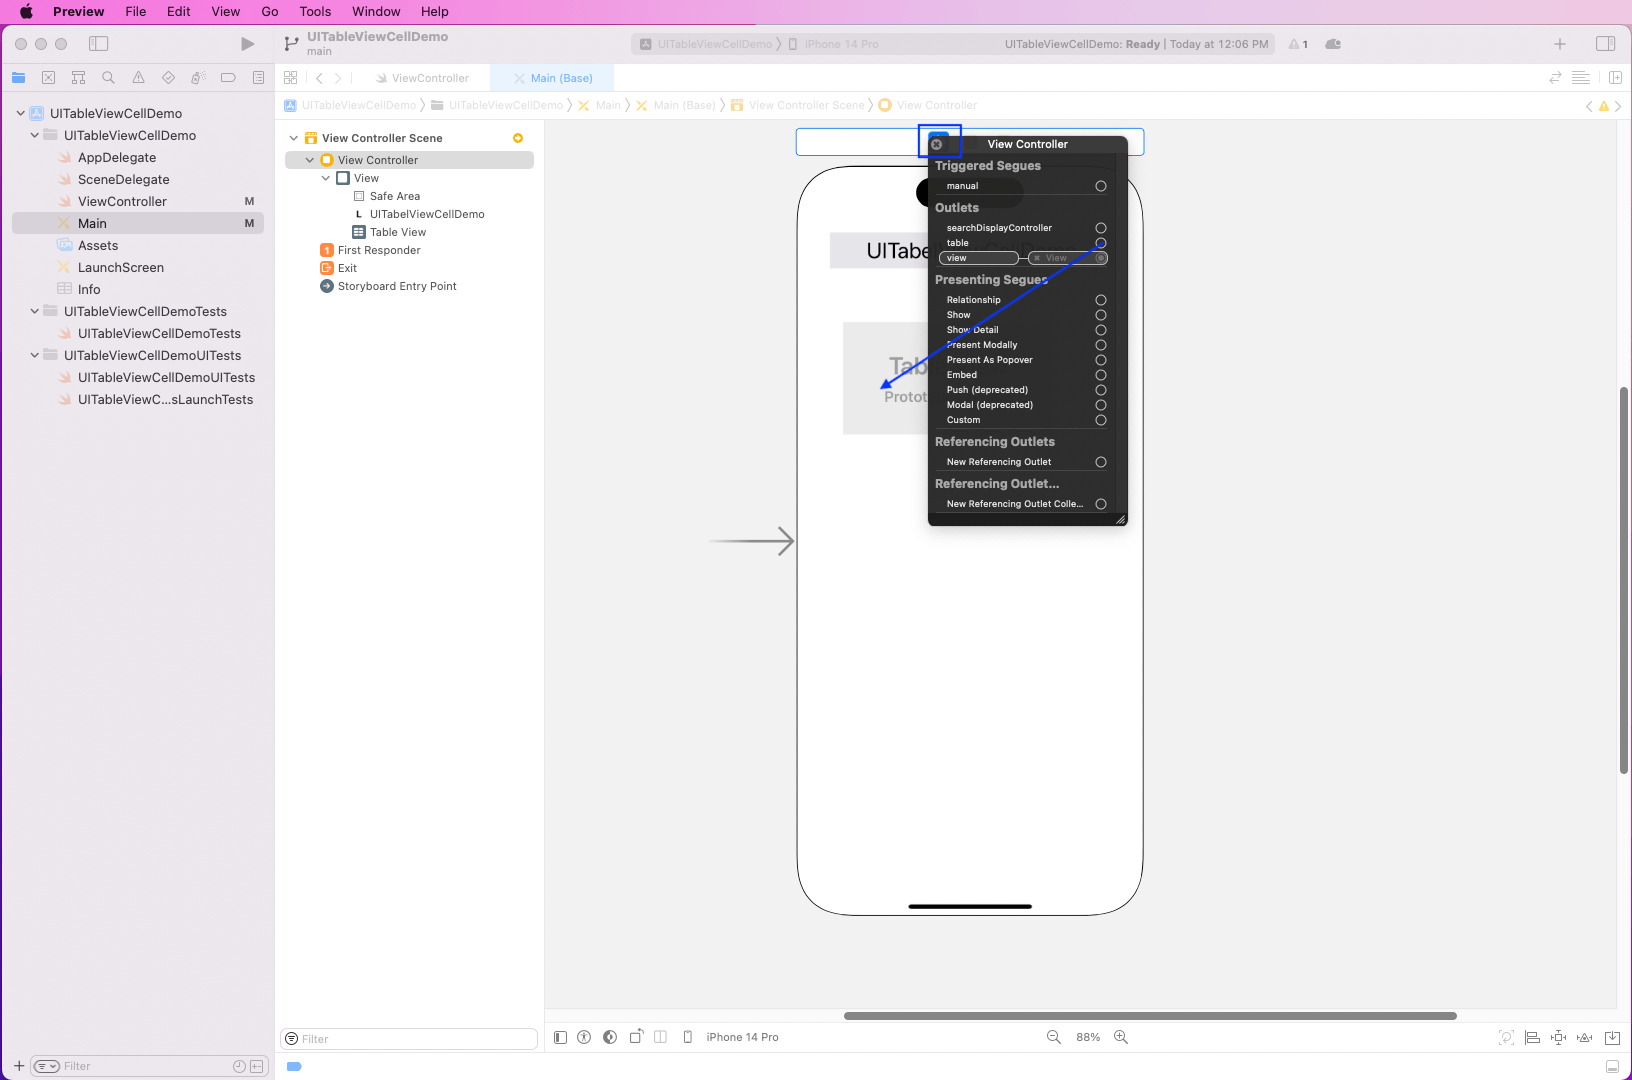1632x1080 pixels.
Task: Open the Breakpoint navigator
Action: 228,77
